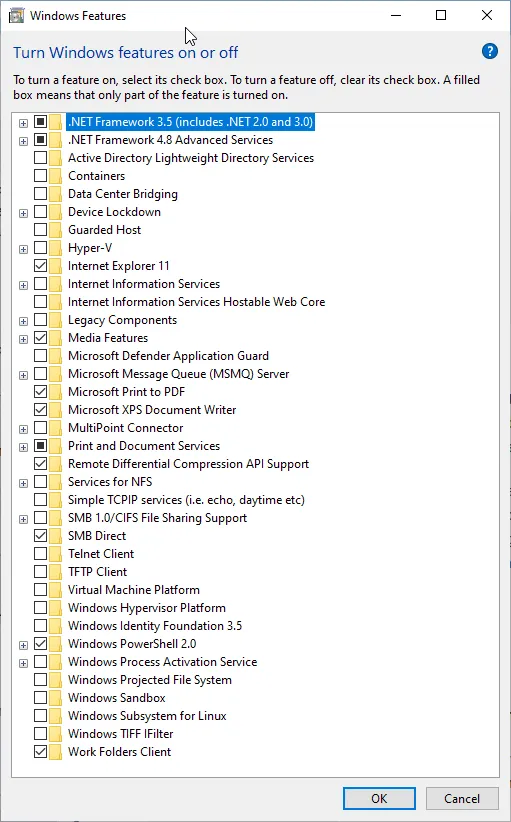Image resolution: width=511 pixels, height=822 pixels.
Task: Enable Windows Subsystem for Linux checkbox
Action: coord(40,715)
